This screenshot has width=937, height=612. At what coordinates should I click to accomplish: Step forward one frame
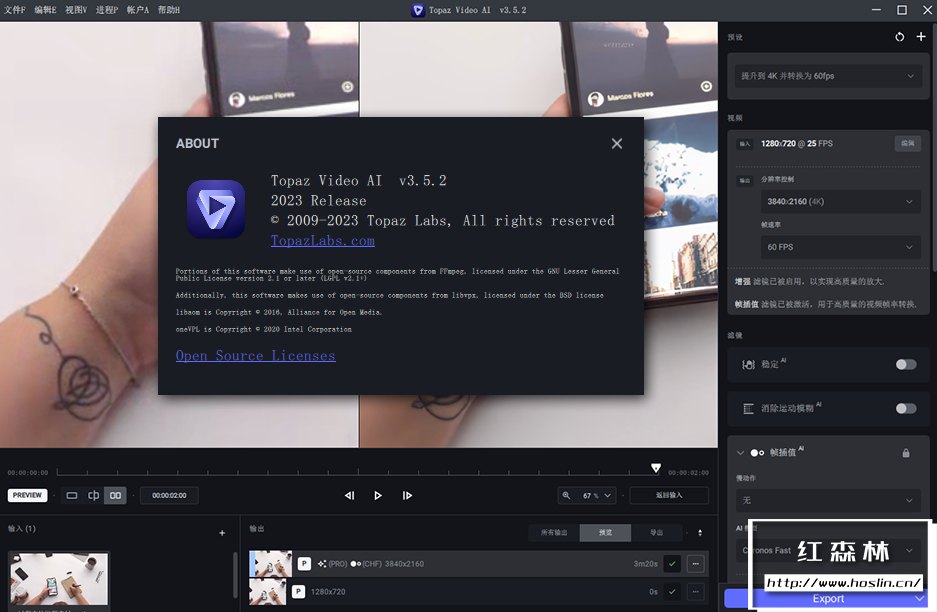coord(407,495)
